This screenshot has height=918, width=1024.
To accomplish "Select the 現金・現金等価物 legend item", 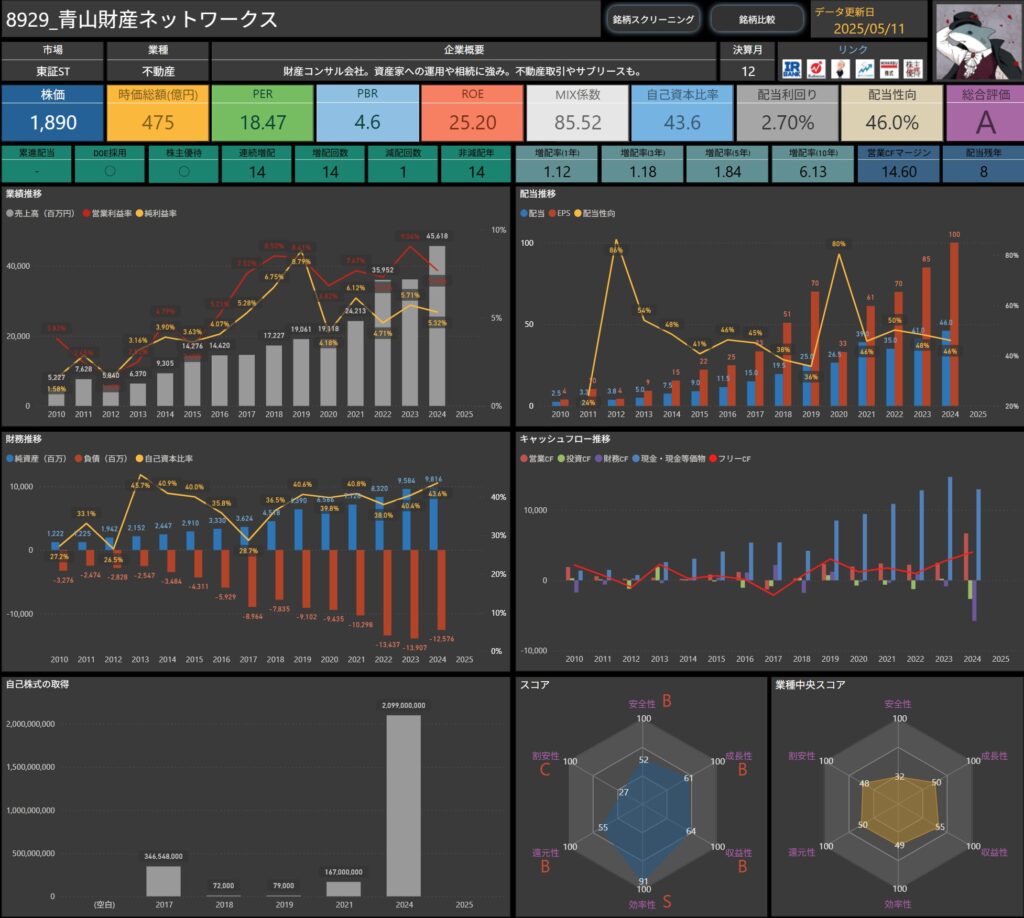I will [x=669, y=459].
